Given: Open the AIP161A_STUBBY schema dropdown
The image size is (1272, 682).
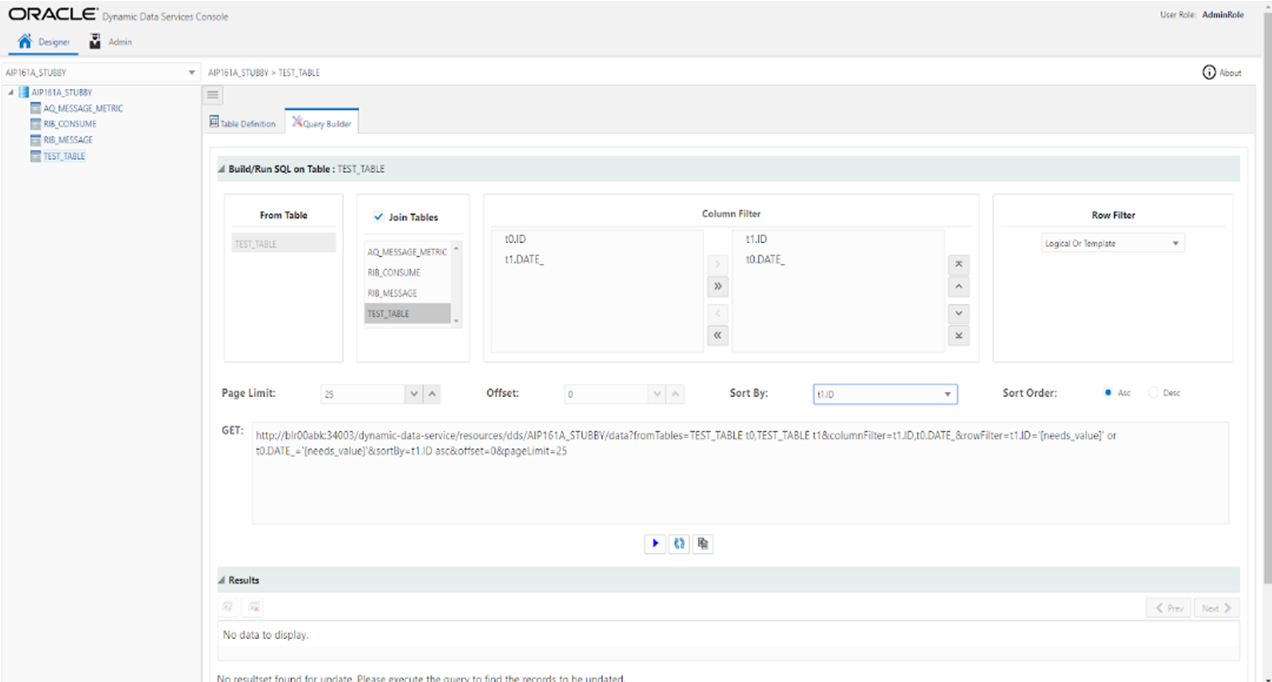Looking at the screenshot, I should click(191, 73).
